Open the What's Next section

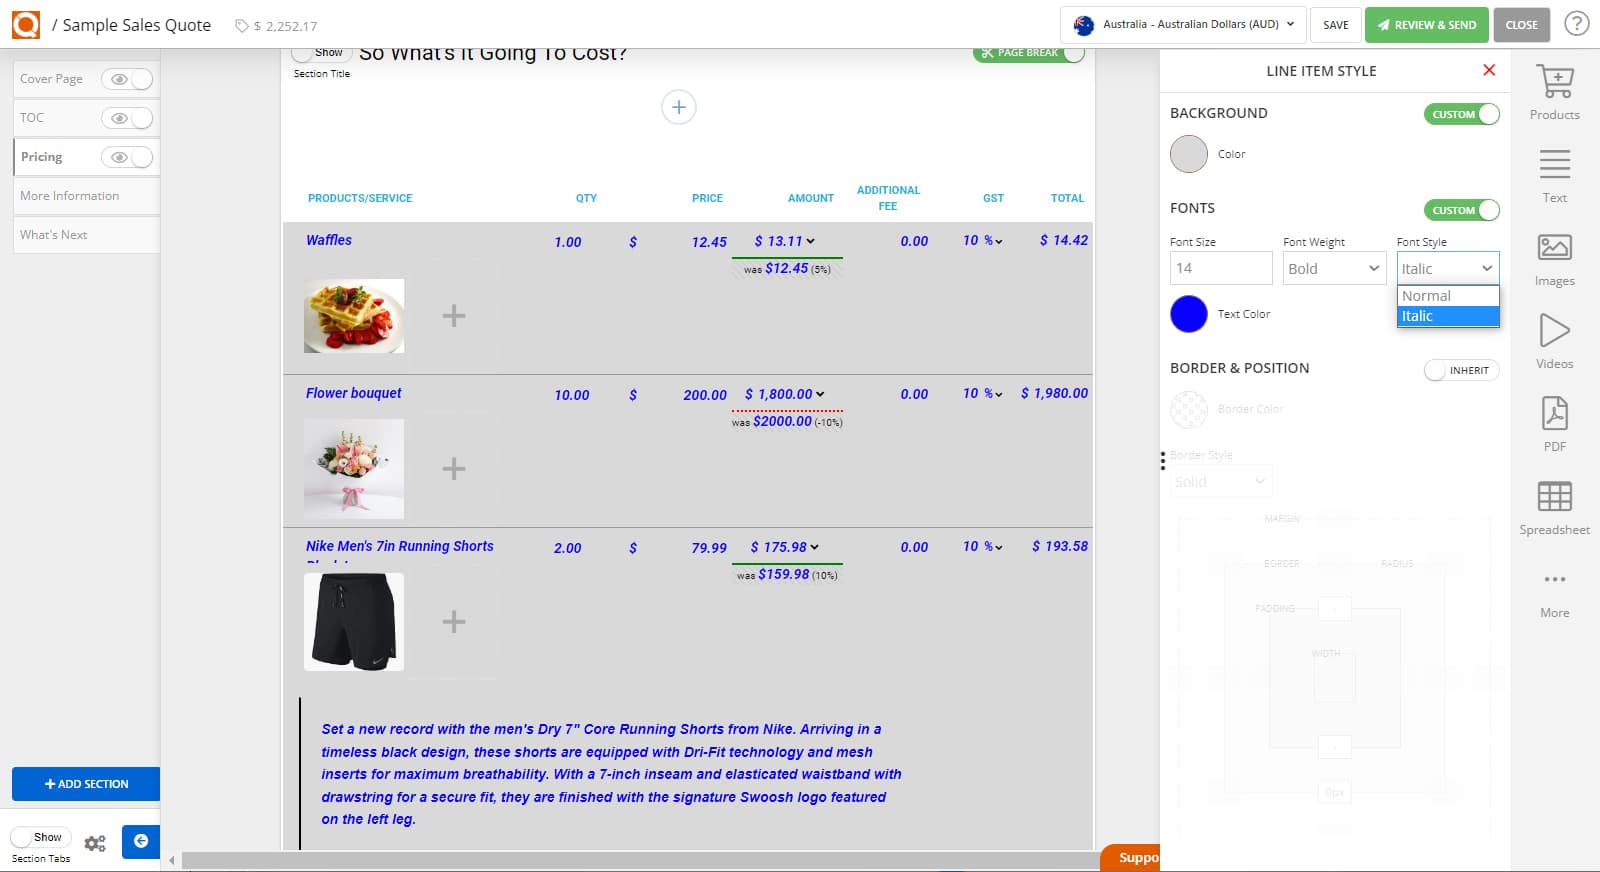[86, 235]
